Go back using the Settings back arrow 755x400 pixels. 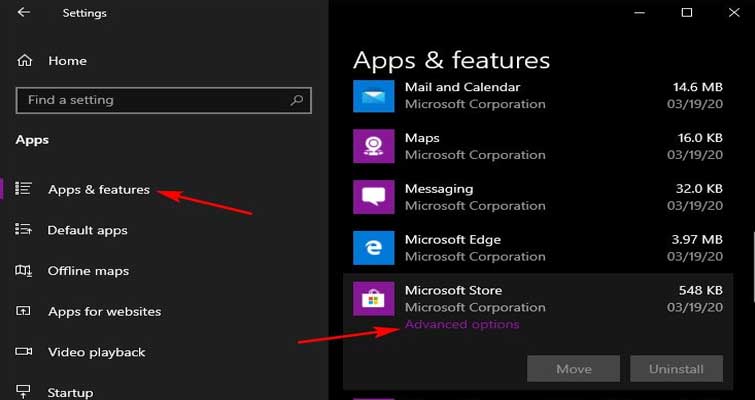tap(23, 13)
